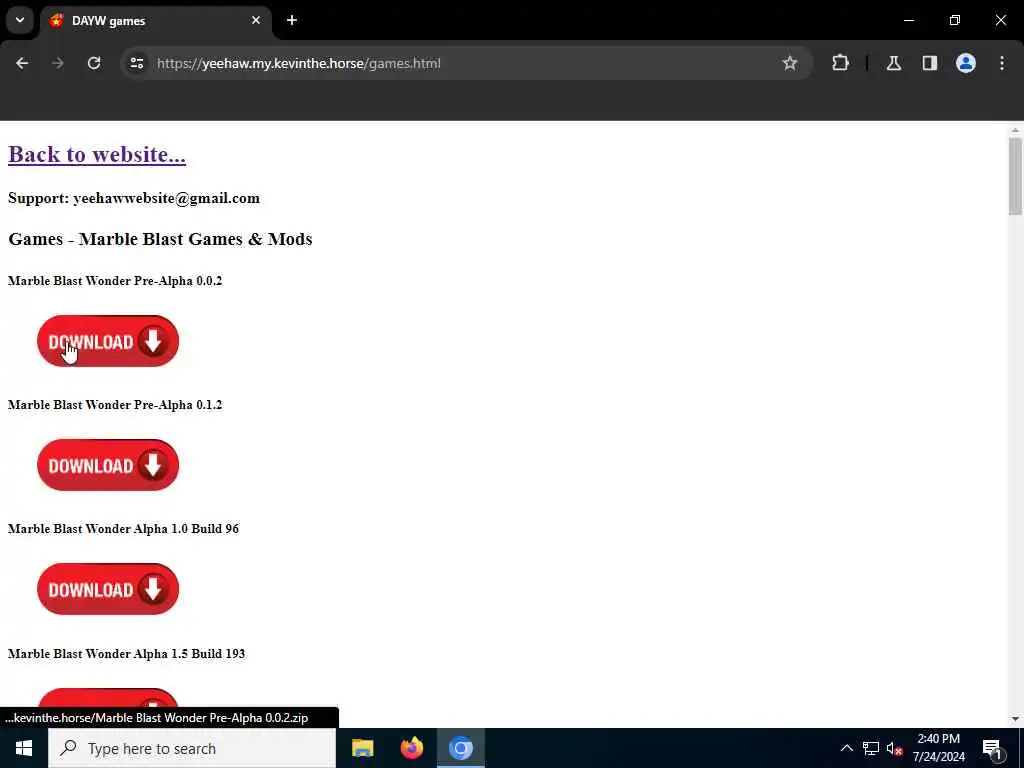Open Chrome Labs flask icon

pyautogui.click(x=894, y=63)
